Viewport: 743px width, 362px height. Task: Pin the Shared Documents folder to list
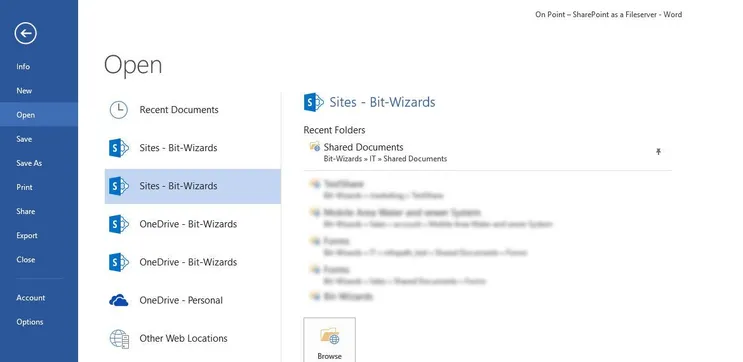[658, 152]
